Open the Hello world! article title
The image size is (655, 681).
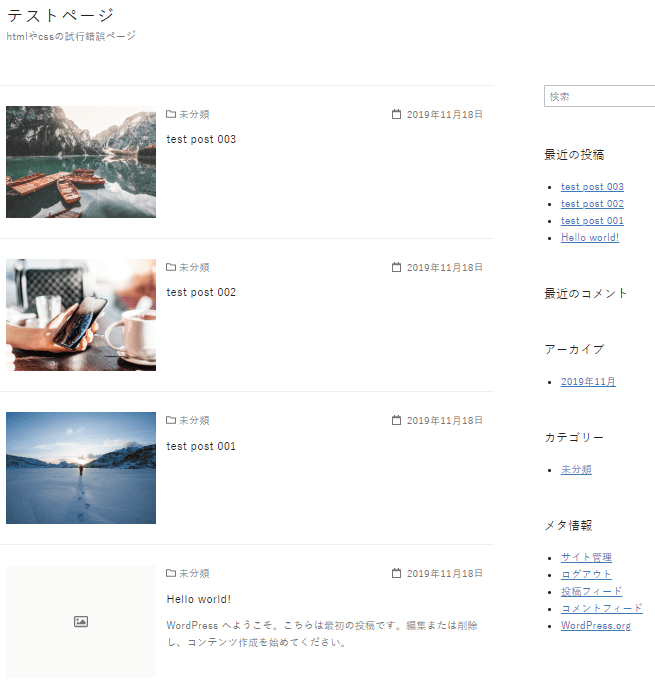click(198, 599)
